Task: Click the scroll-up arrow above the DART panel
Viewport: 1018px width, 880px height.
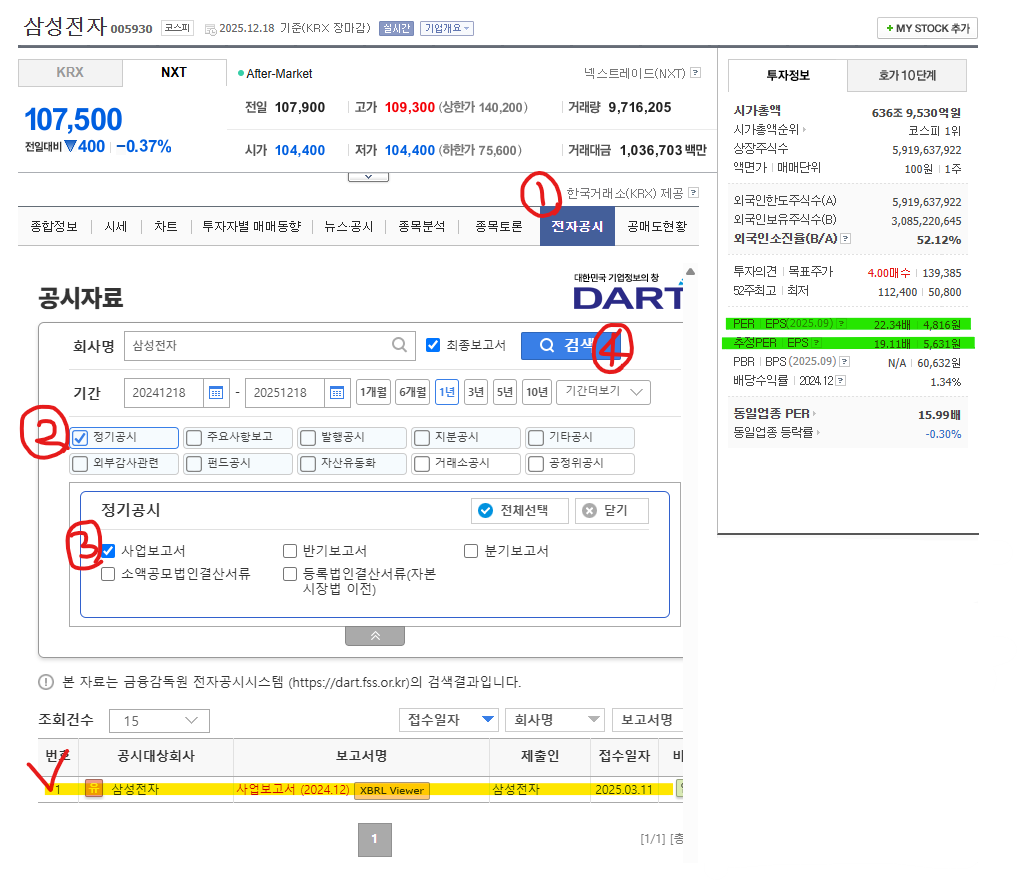Action: click(691, 271)
